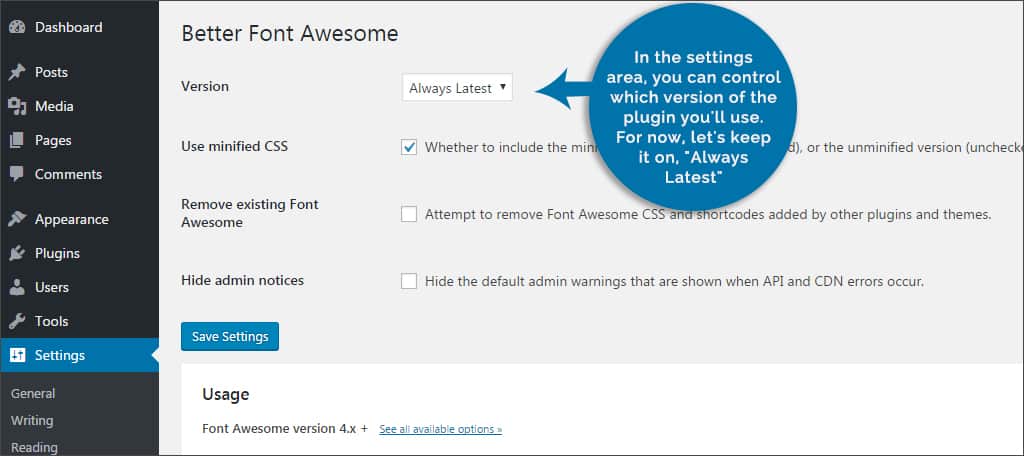Enable Remove existing Font Awesome checkbox
Screen dimensions: 1024x456
pos(409,214)
